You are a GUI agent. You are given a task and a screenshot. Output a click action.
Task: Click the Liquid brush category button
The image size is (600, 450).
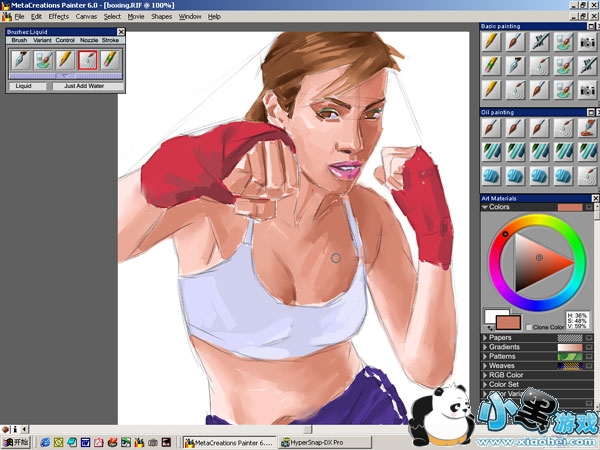click(23, 86)
